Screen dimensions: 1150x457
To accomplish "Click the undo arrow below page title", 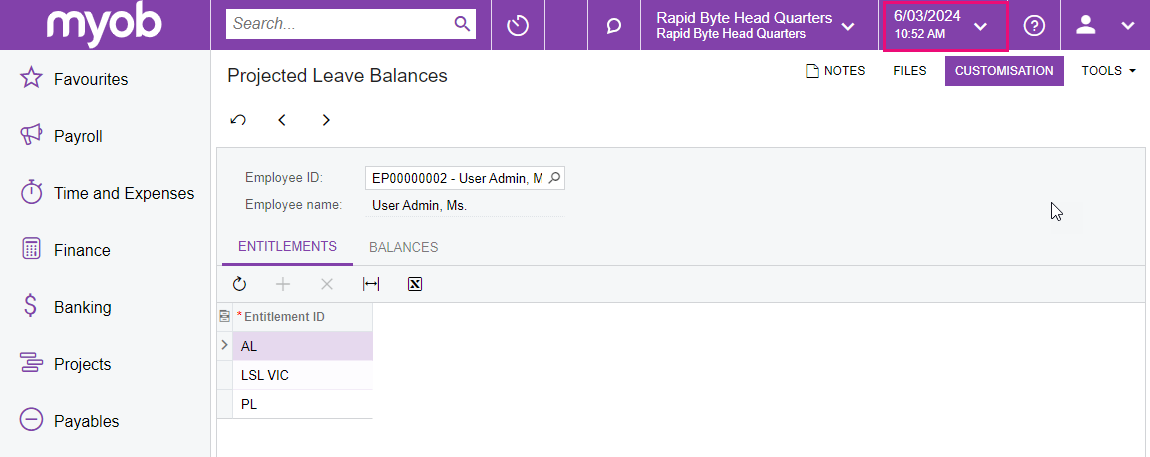I will point(238,120).
